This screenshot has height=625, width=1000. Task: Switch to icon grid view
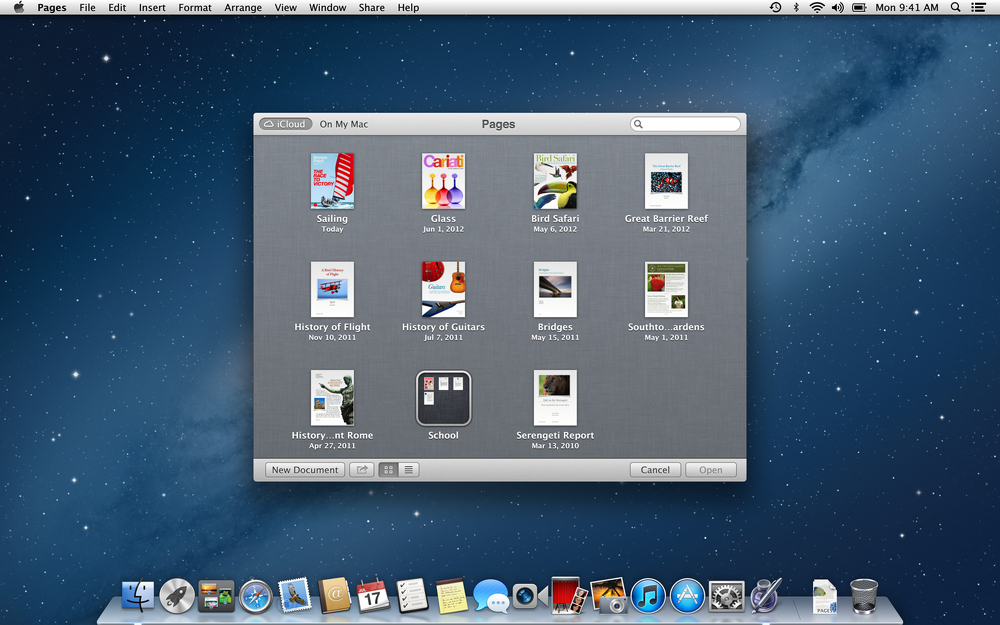coord(388,470)
